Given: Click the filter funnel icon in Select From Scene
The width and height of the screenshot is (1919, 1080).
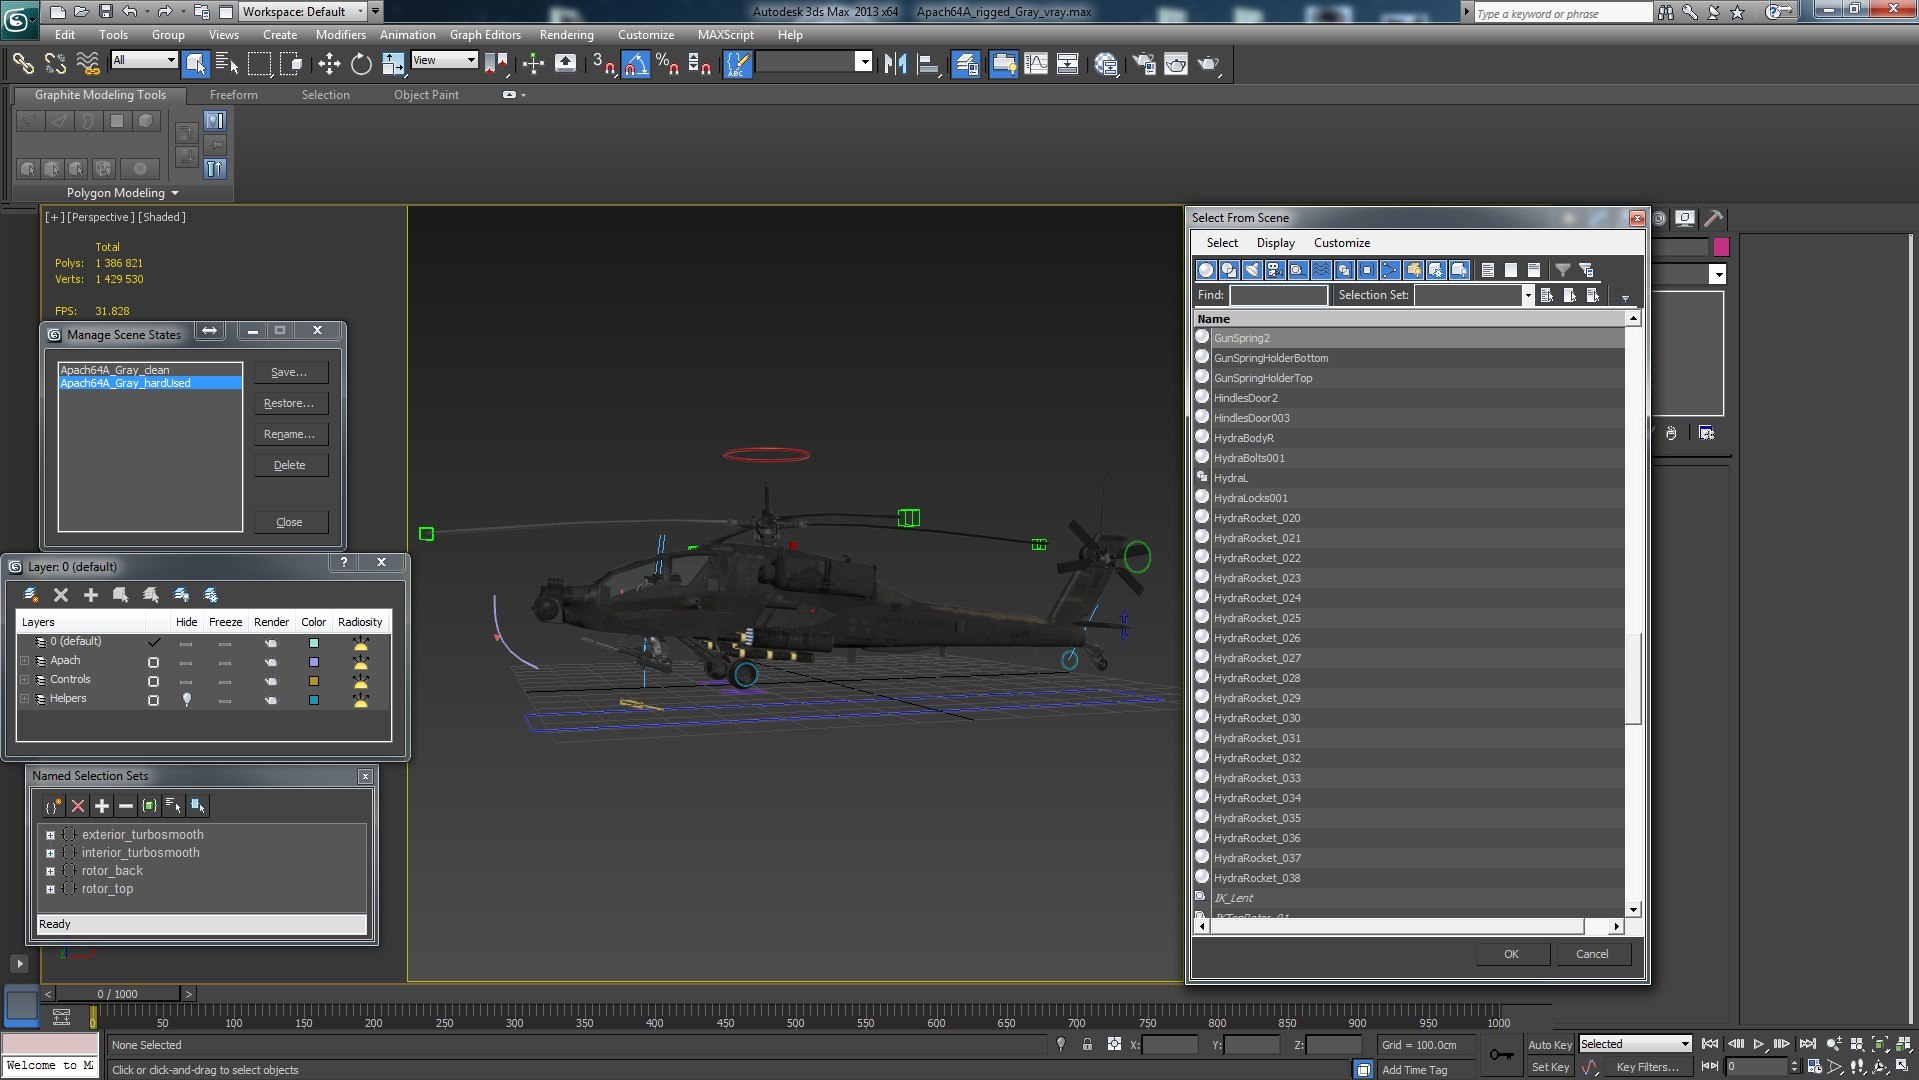Looking at the screenshot, I should click(1562, 270).
